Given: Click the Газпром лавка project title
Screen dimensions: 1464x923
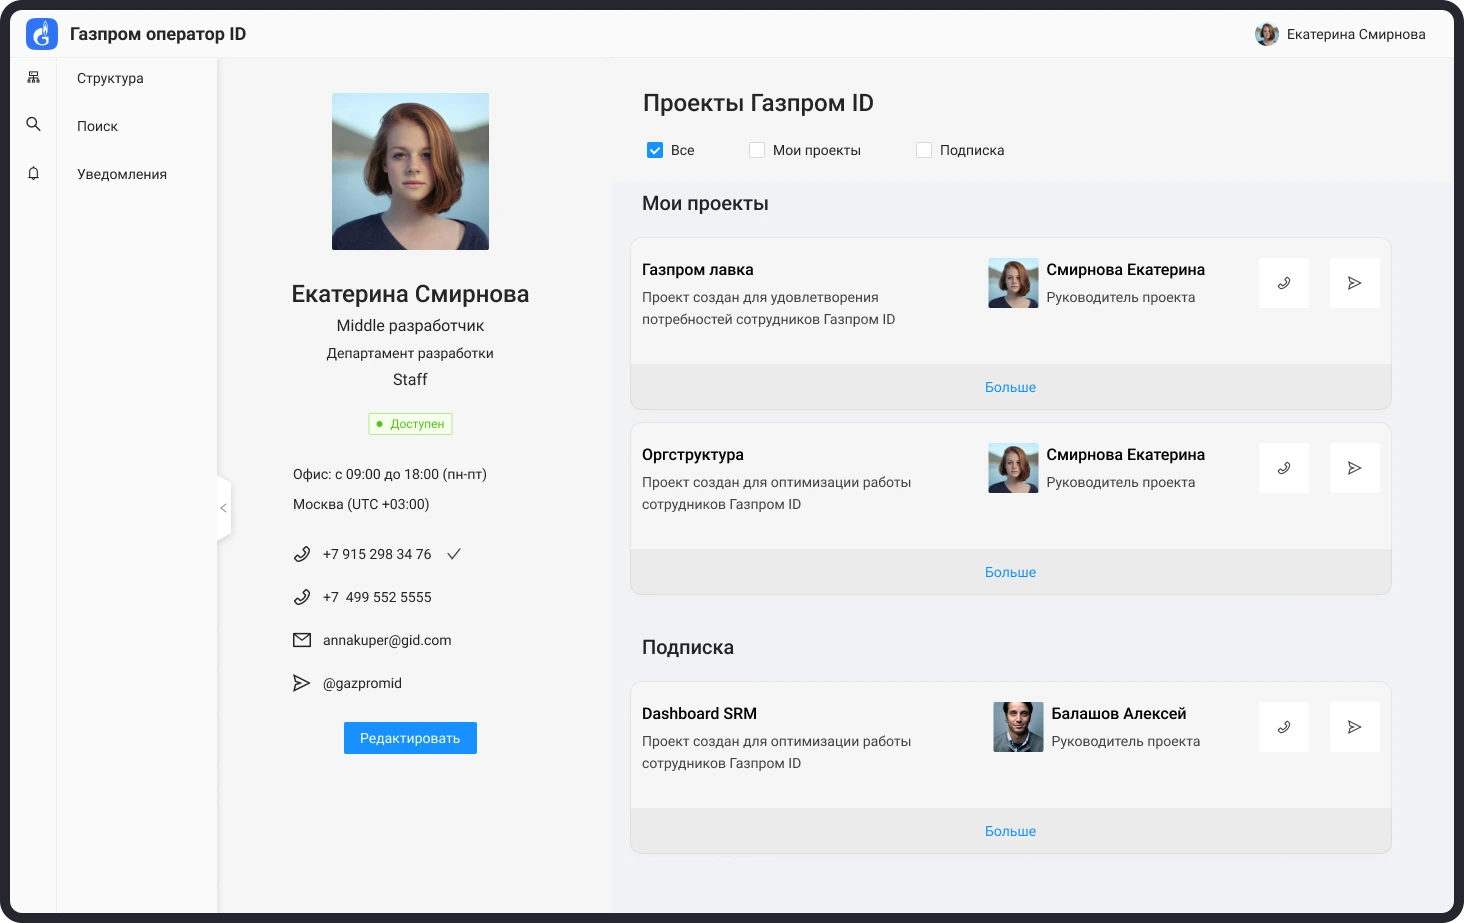Looking at the screenshot, I should pyautogui.click(x=698, y=269).
